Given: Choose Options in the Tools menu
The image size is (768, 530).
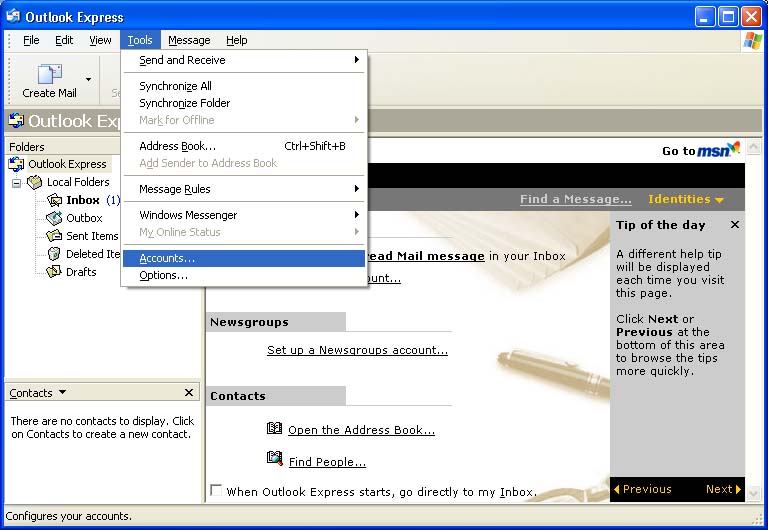Looking at the screenshot, I should (244, 275).
